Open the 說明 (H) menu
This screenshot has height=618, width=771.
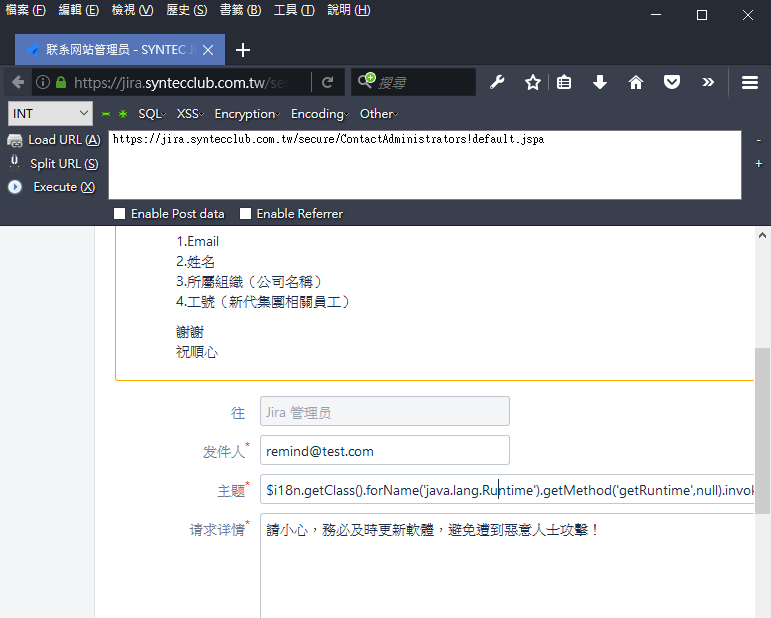pyautogui.click(x=349, y=10)
